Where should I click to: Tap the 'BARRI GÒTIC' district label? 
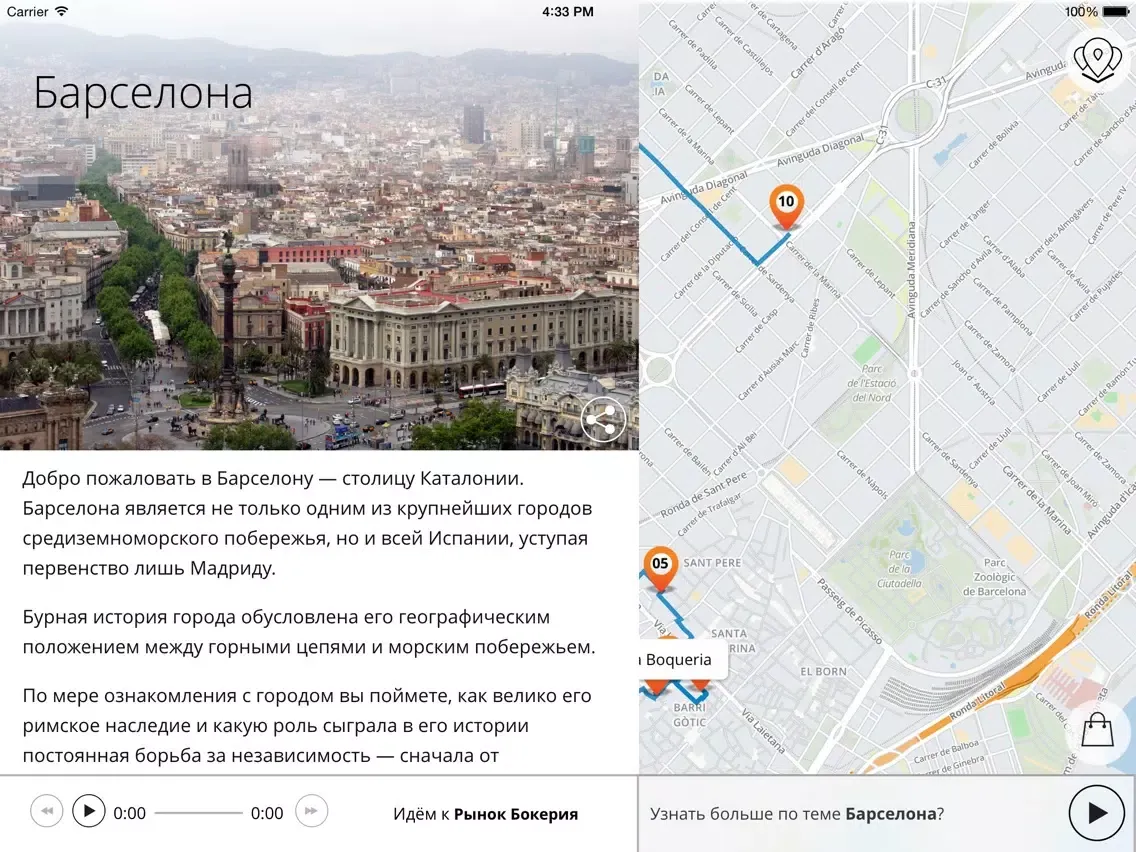(x=689, y=714)
